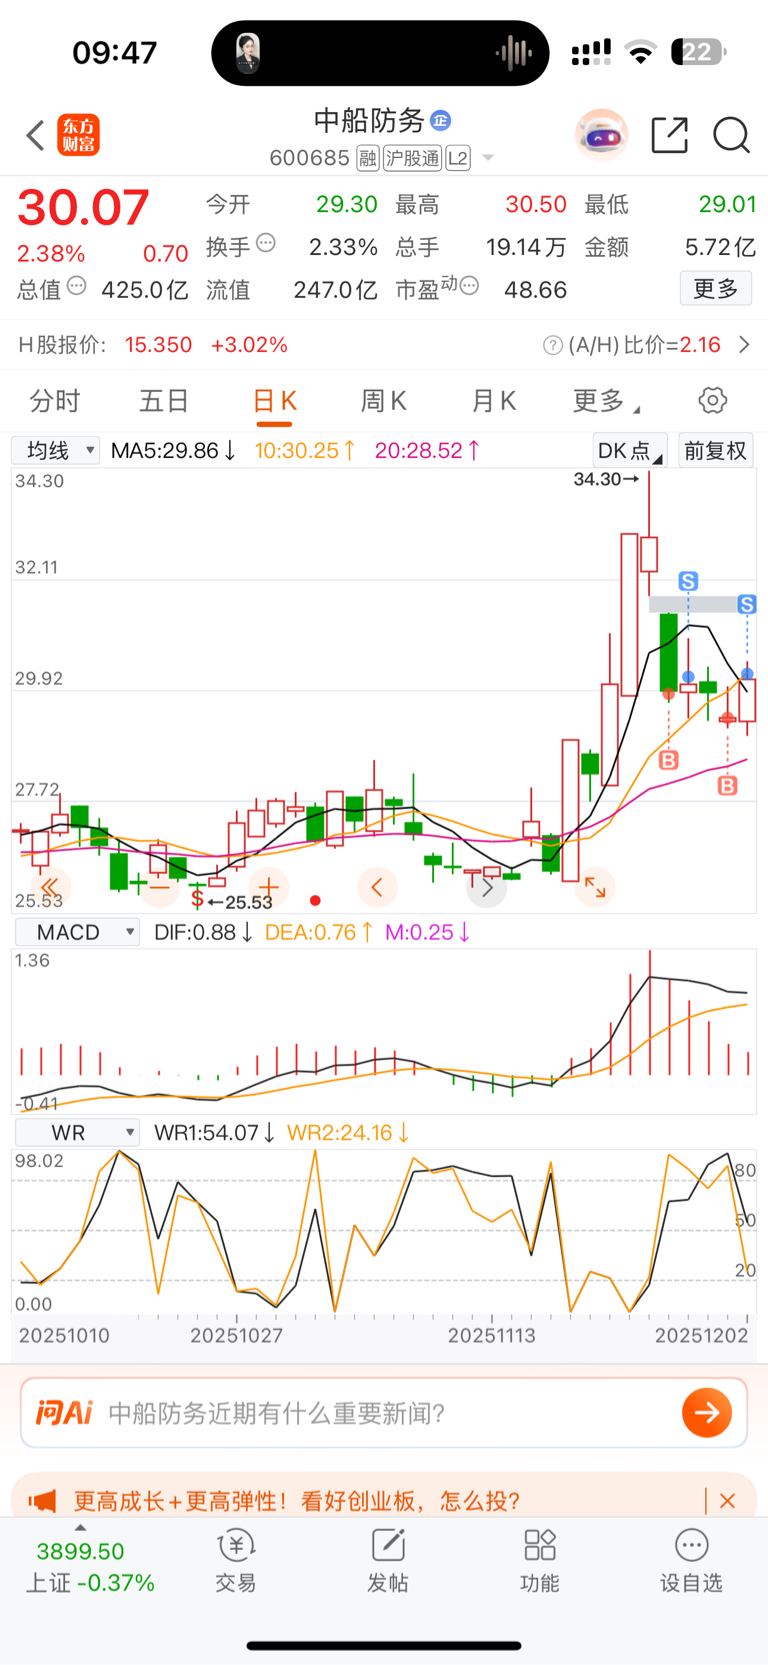The width and height of the screenshot is (768, 1665).
Task: Open the H股报价 detail chevron
Action: (x=744, y=345)
